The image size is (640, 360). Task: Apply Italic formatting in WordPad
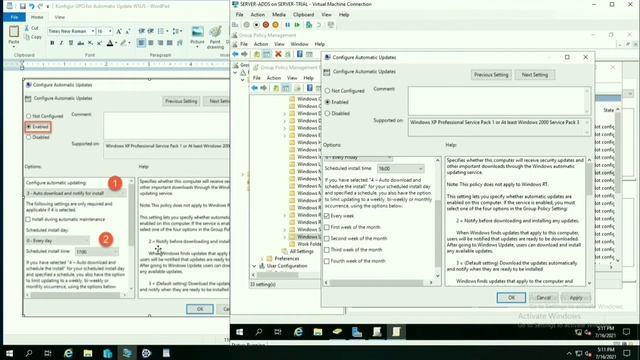61,43
